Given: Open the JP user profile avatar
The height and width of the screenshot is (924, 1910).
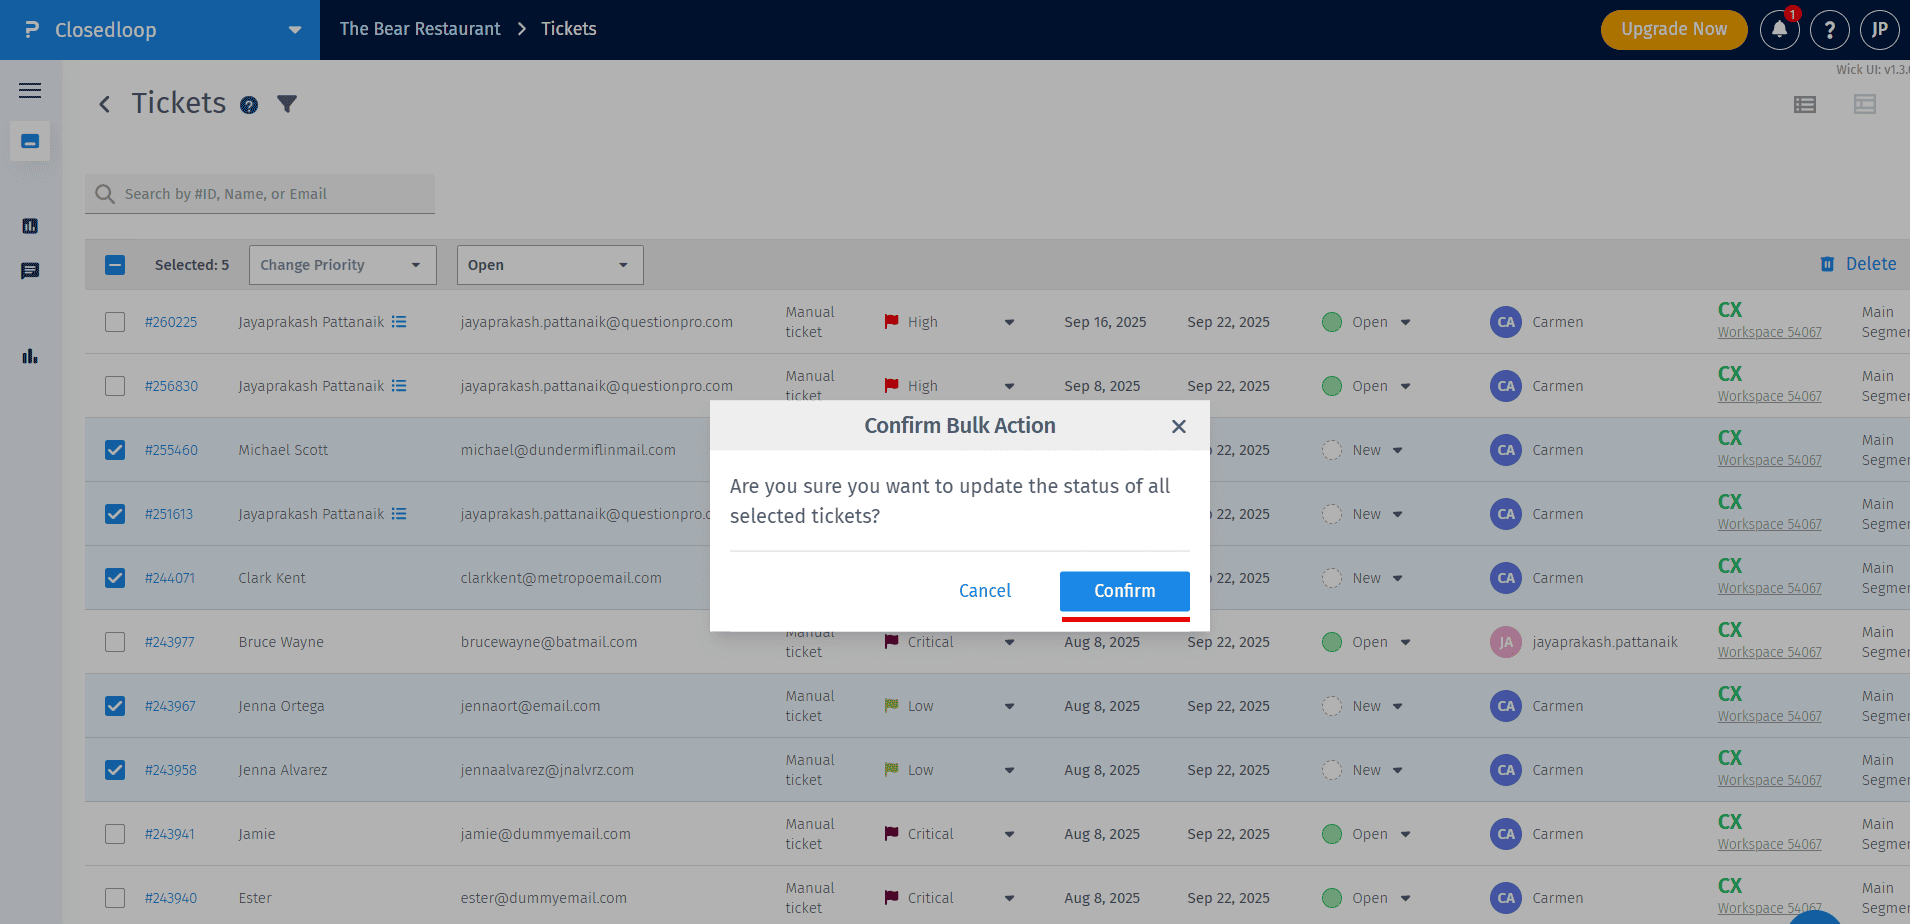Looking at the screenshot, I should [1879, 30].
